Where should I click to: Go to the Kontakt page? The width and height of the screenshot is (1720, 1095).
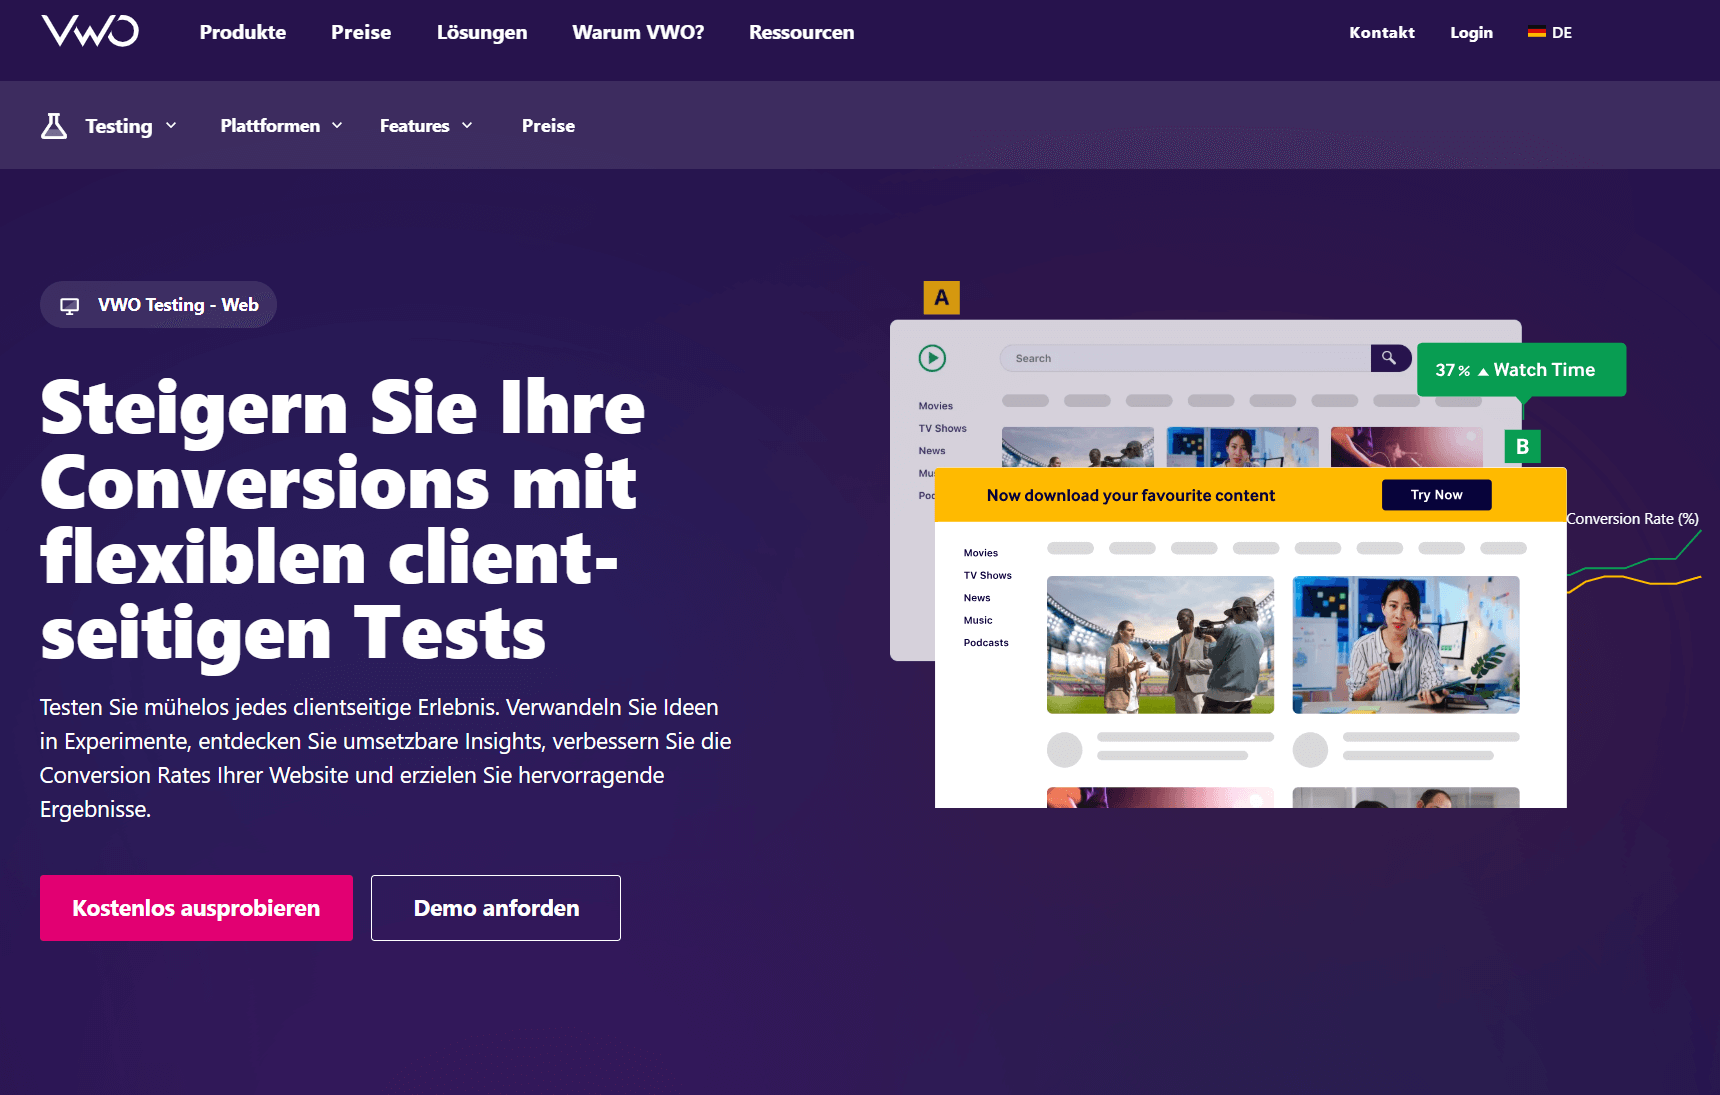point(1382,32)
